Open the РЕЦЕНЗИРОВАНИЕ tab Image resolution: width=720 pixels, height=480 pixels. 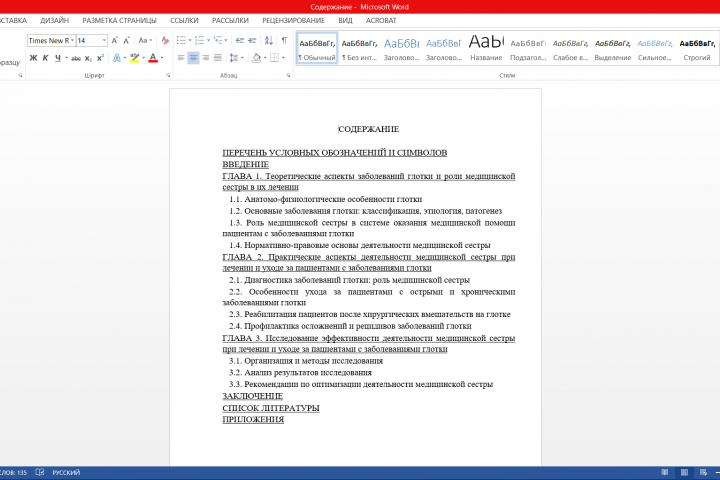point(293,21)
